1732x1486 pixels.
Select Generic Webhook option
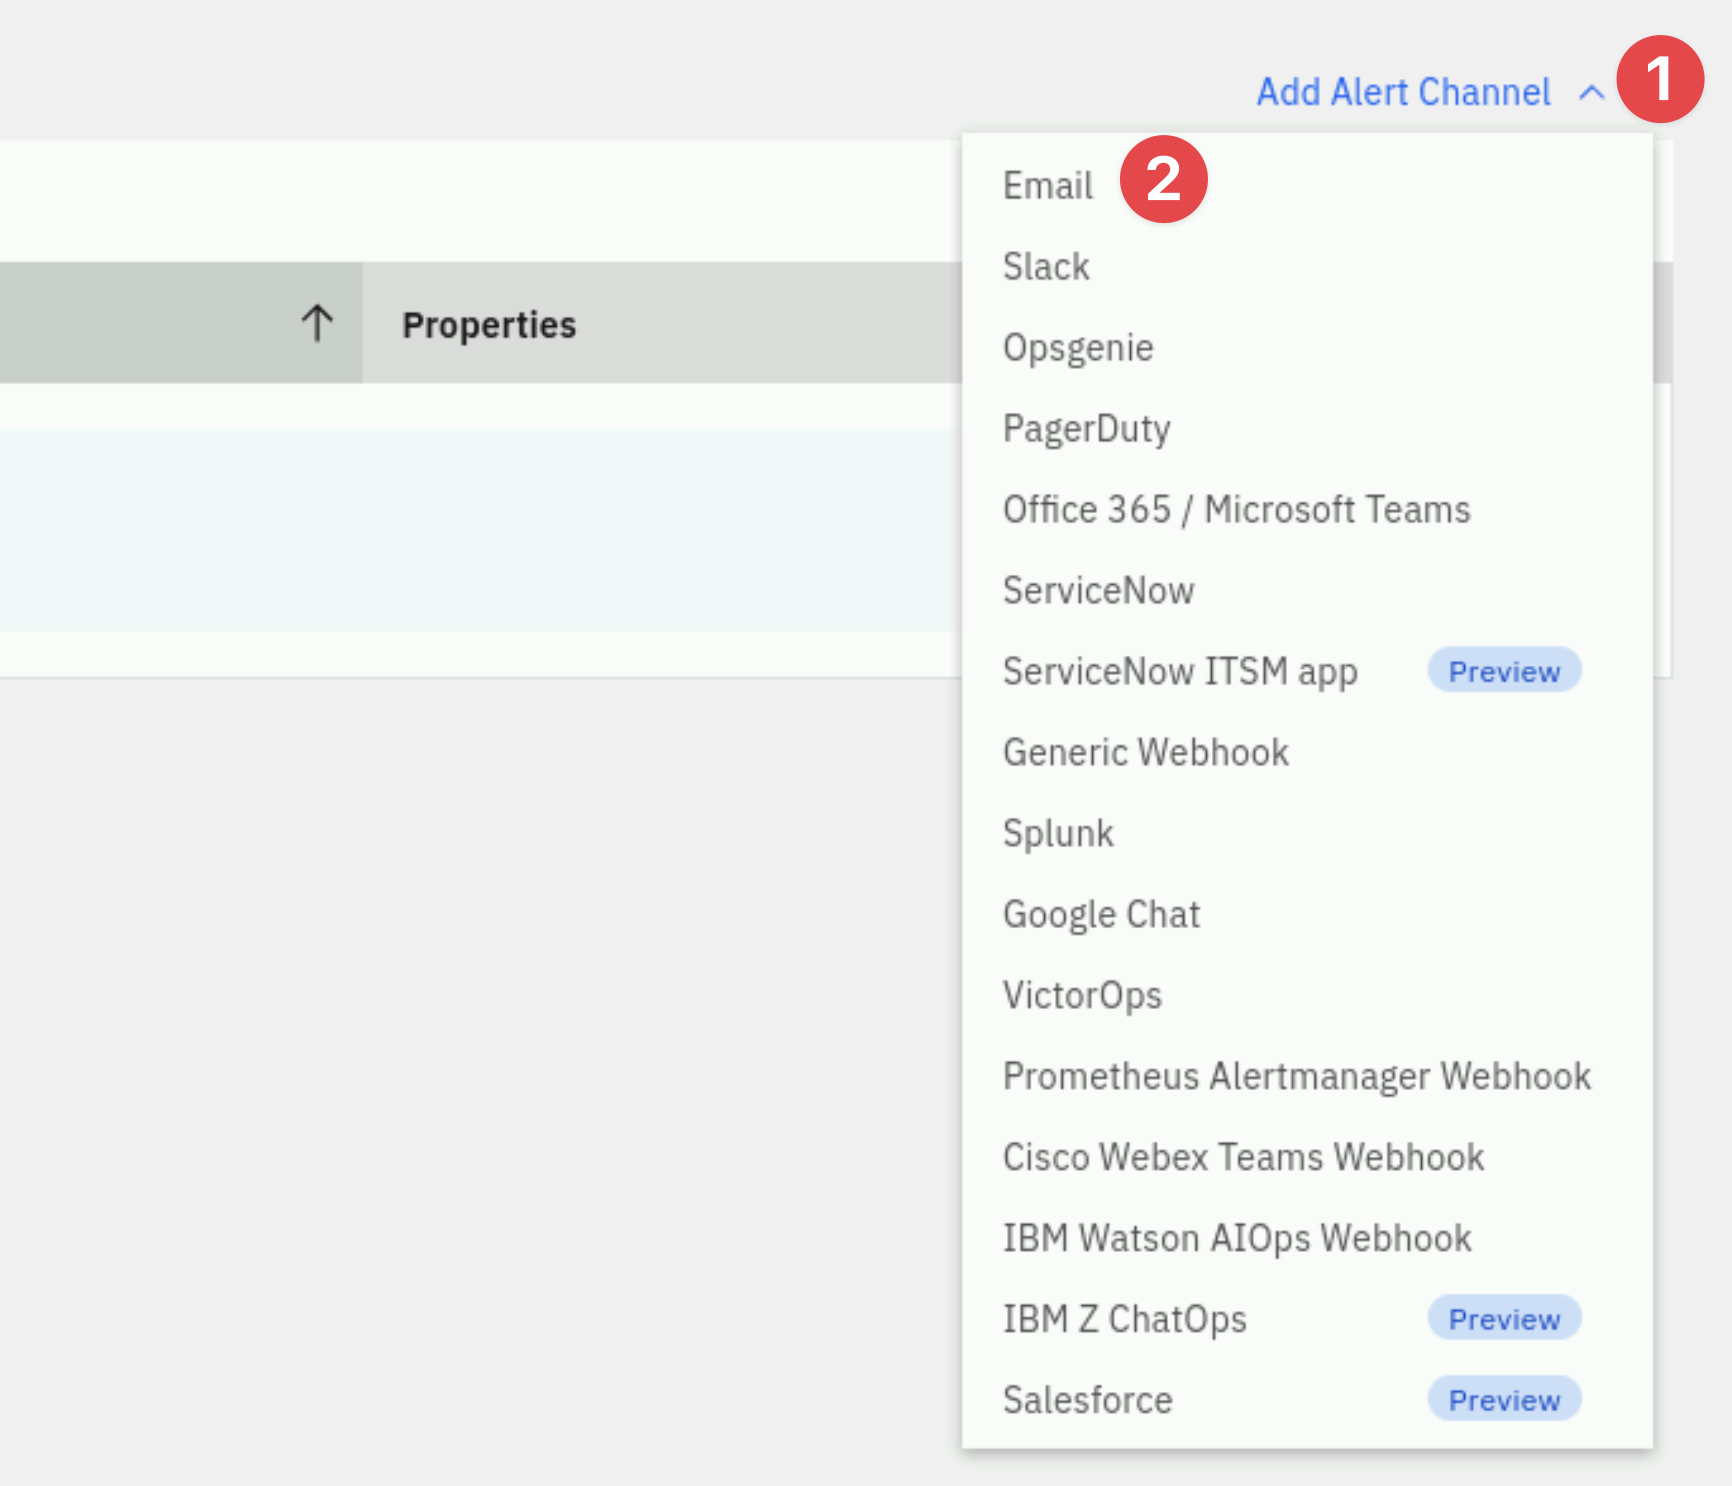pyautogui.click(x=1307, y=752)
